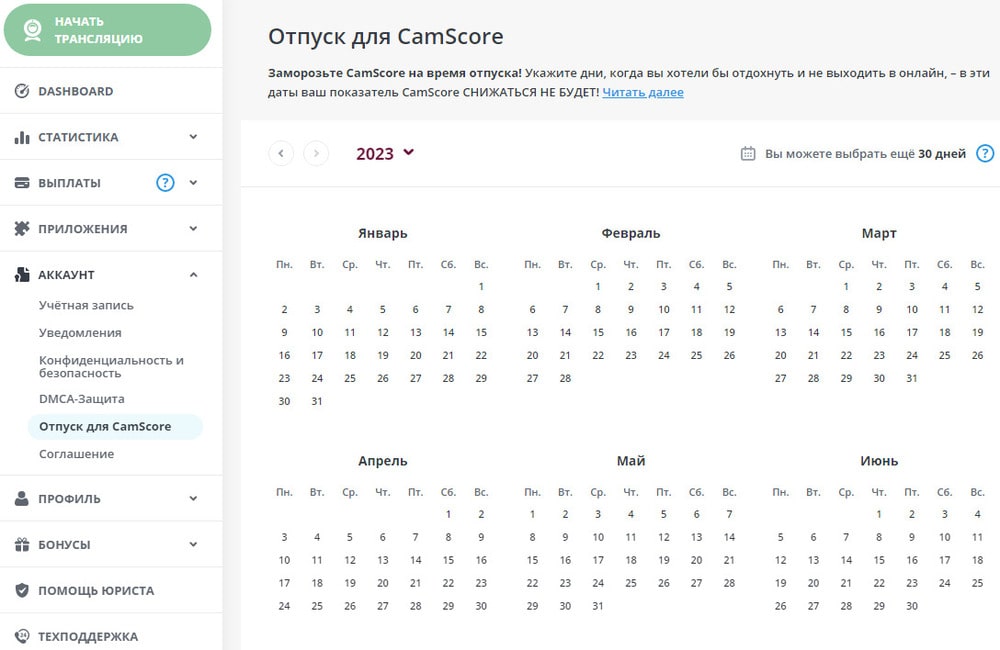1000x650 pixels.
Task: Select May 31 in the calendar
Action: (x=598, y=606)
